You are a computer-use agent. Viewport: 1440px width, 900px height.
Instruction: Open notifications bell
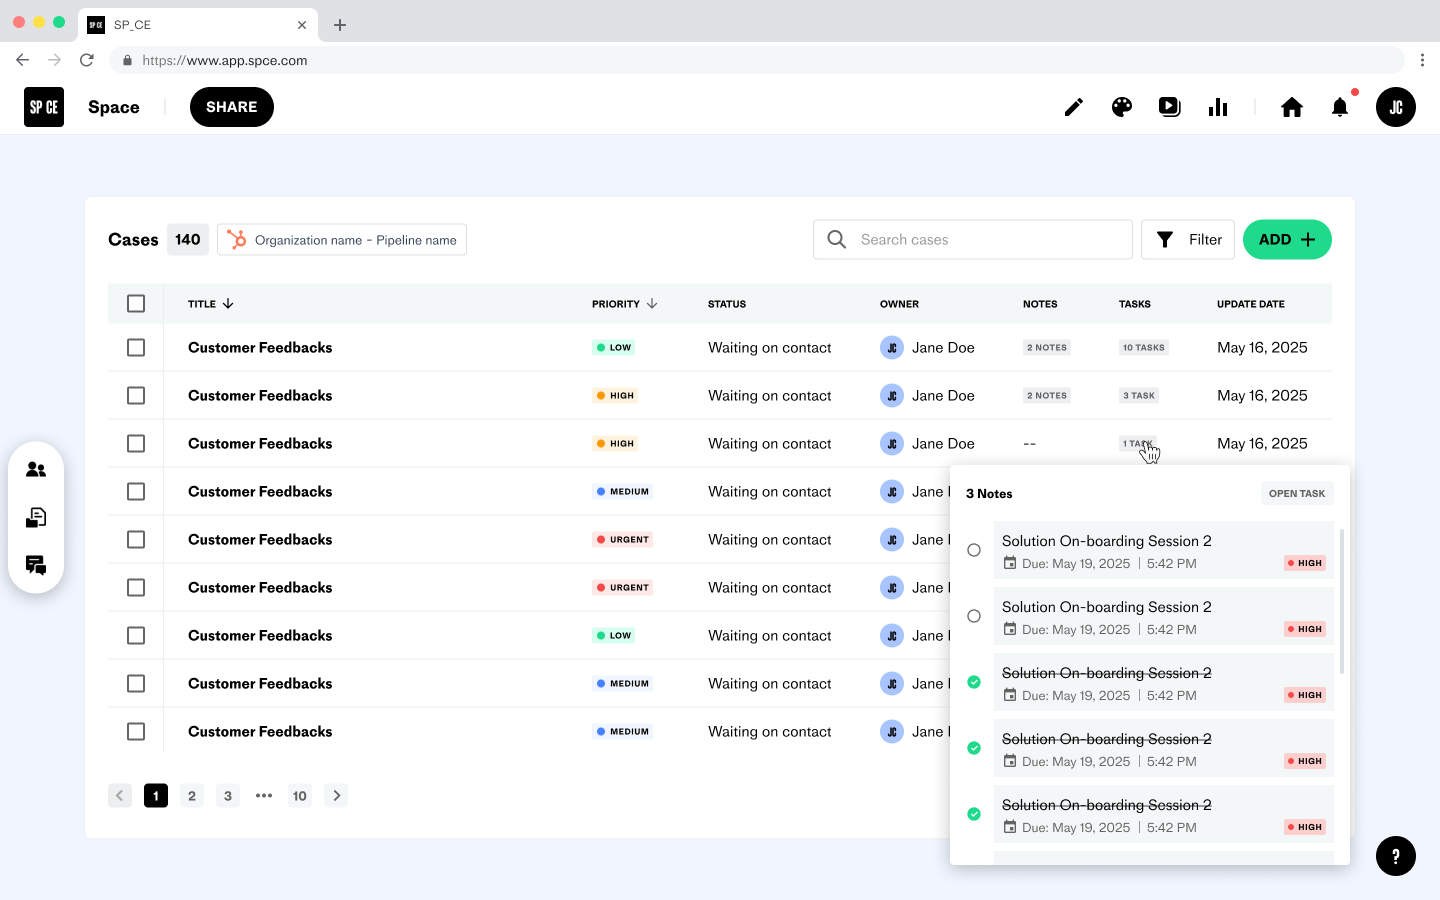tap(1340, 107)
